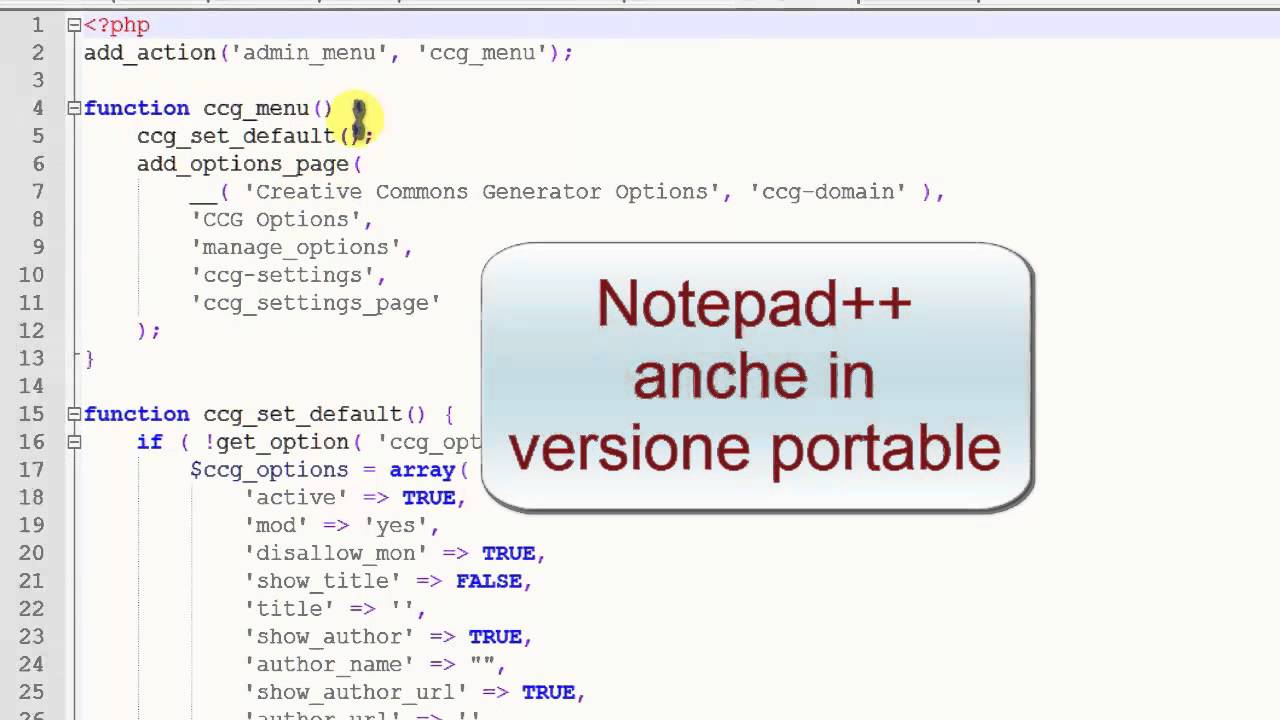This screenshot has width=1280, height=720.
Task: Collapse the fold marker beside the <?php tag
Action: click(x=74, y=25)
